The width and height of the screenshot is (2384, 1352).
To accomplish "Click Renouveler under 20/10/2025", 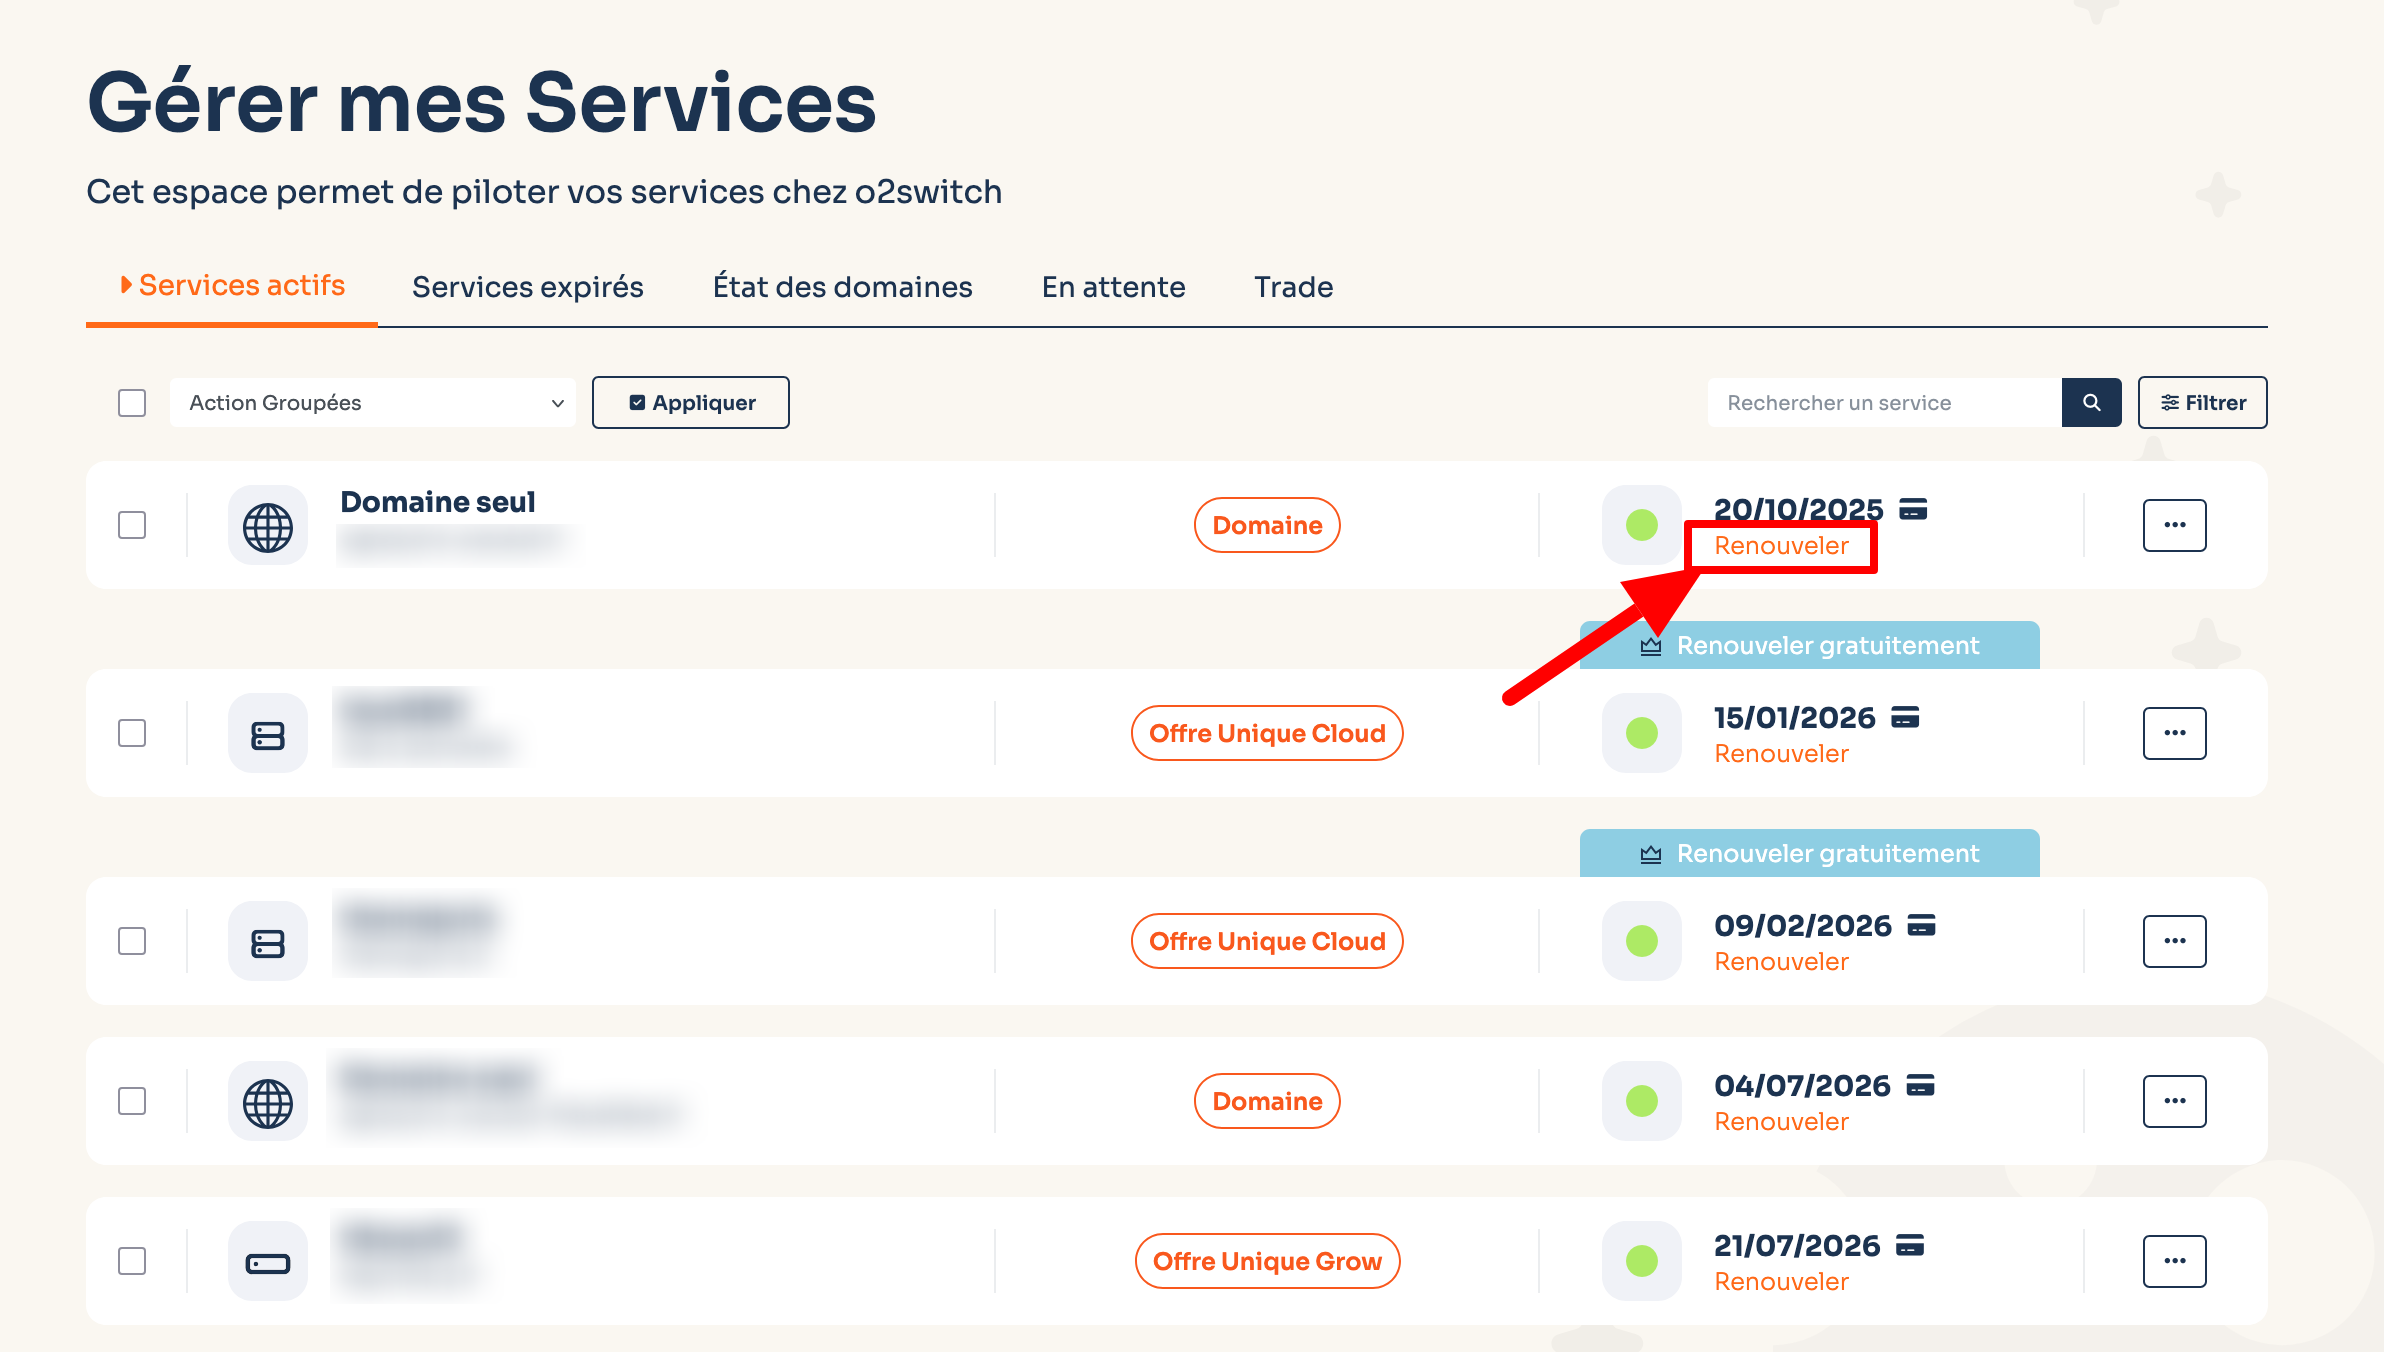I will 1782,546.
